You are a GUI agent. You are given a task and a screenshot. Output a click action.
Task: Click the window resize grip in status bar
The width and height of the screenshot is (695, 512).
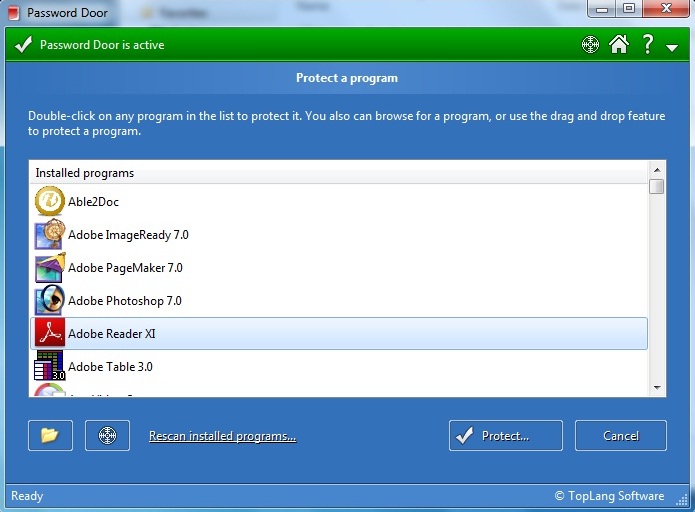coord(682,500)
